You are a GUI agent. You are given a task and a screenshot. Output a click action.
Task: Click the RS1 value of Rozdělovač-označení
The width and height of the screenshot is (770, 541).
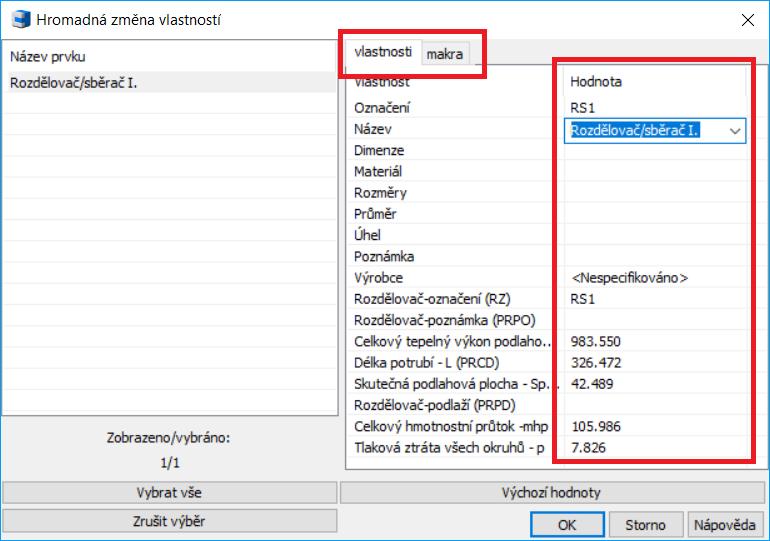click(x=582, y=299)
